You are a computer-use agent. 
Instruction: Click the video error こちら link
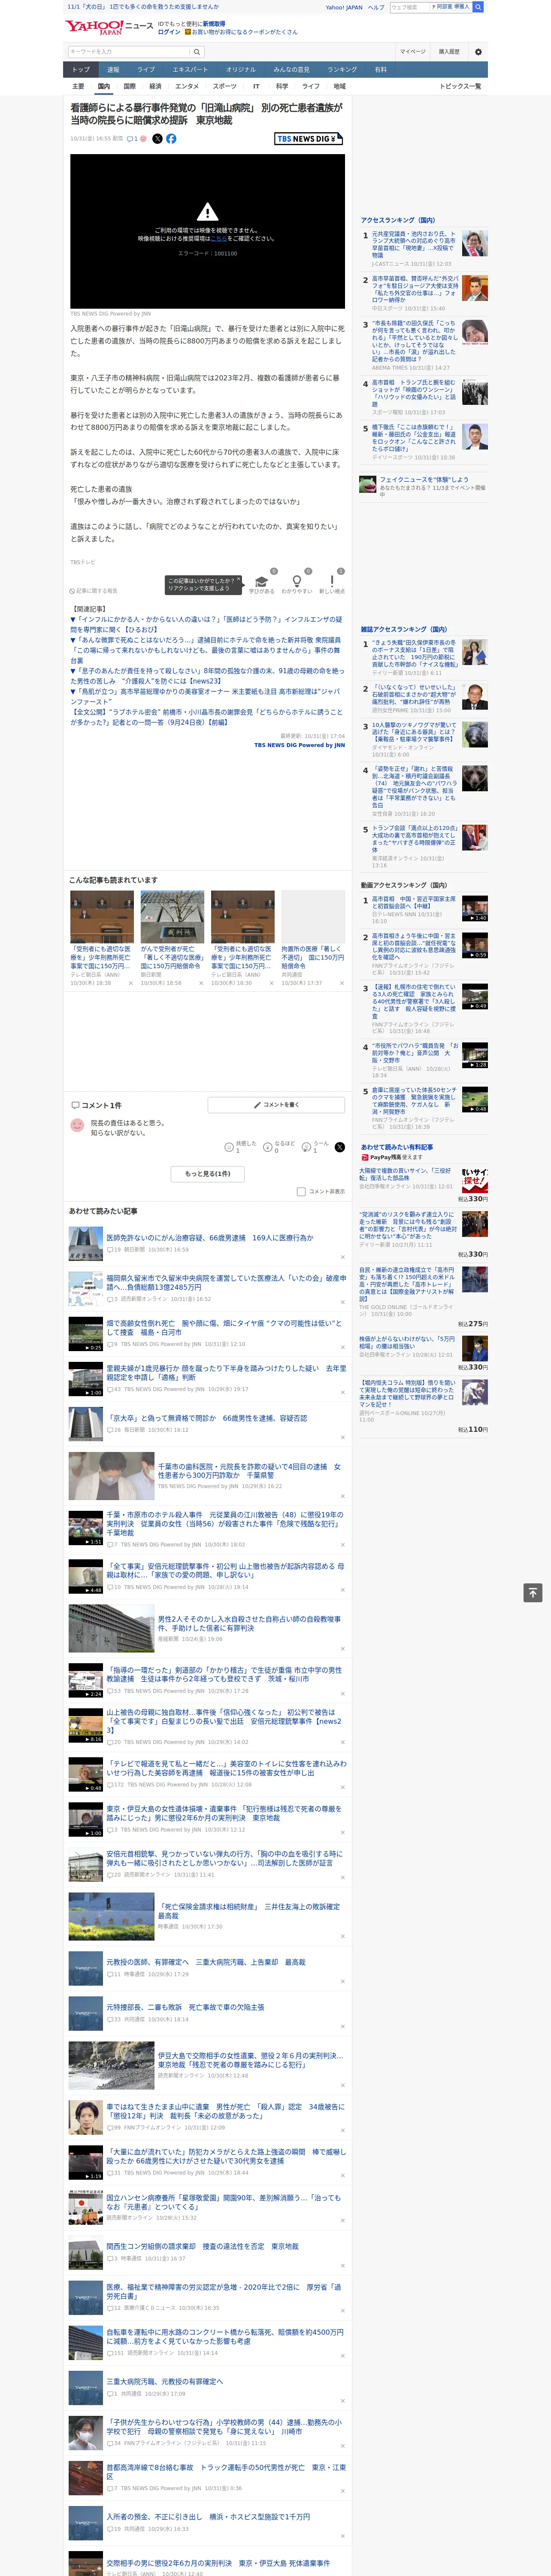[x=218, y=239]
